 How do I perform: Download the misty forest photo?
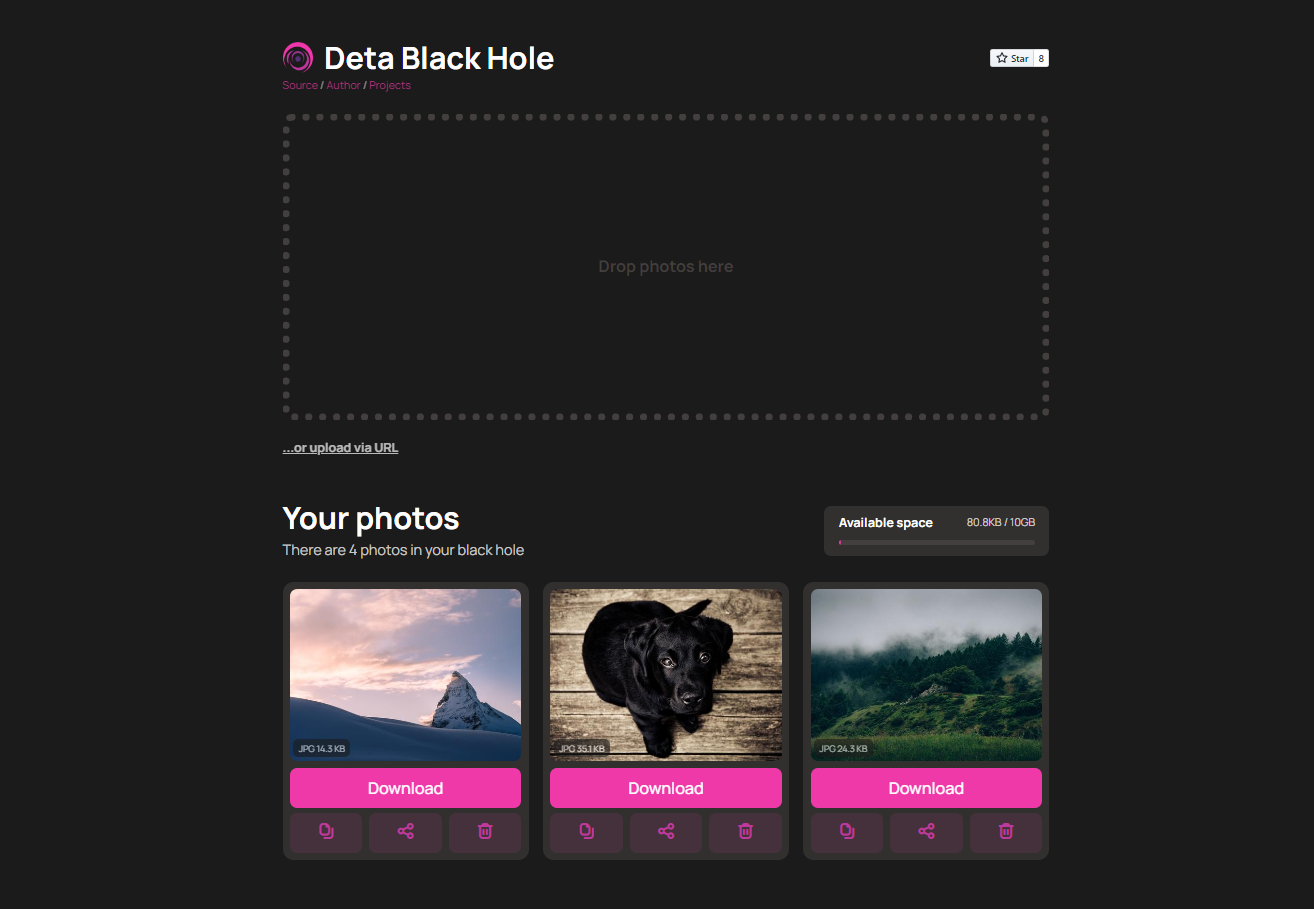pos(926,788)
